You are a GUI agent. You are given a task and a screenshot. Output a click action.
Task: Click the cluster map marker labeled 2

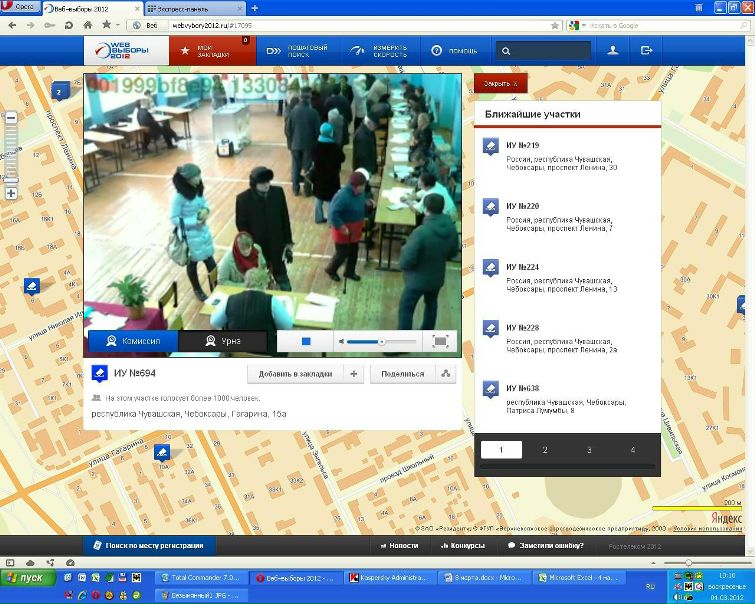coord(60,92)
